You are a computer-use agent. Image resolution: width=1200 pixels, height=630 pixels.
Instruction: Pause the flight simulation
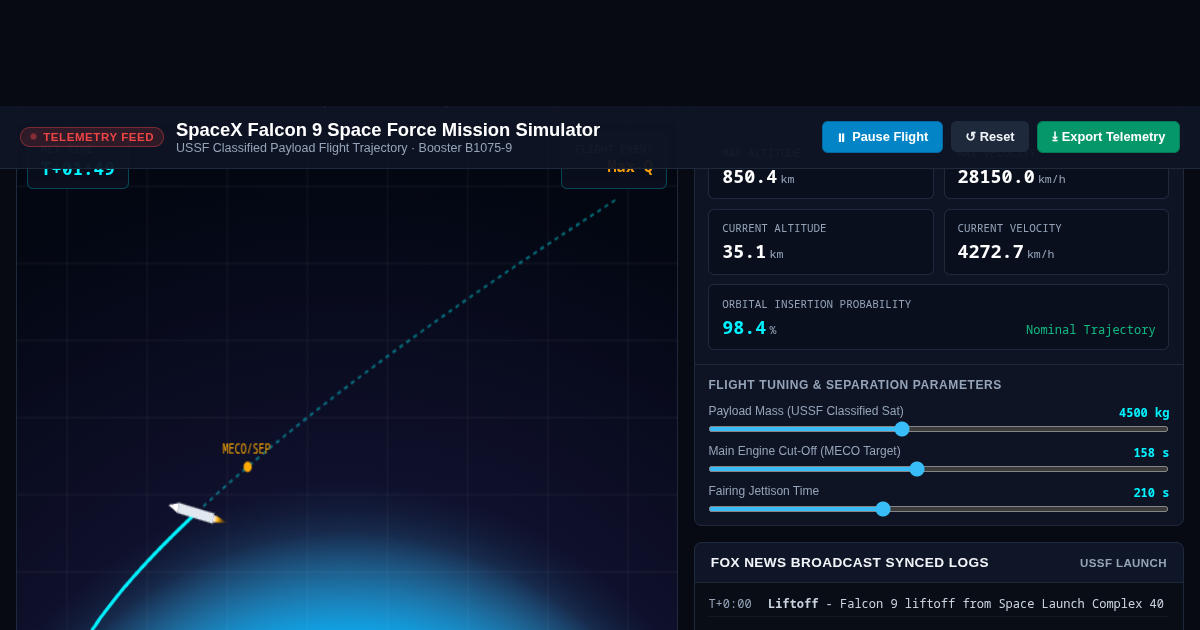click(x=882, y=137)
